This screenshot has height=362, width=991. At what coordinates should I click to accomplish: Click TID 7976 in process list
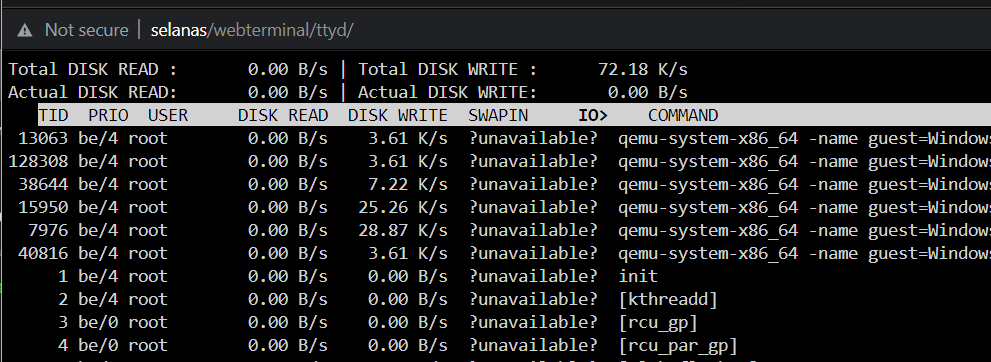click(x=47, y=230)
